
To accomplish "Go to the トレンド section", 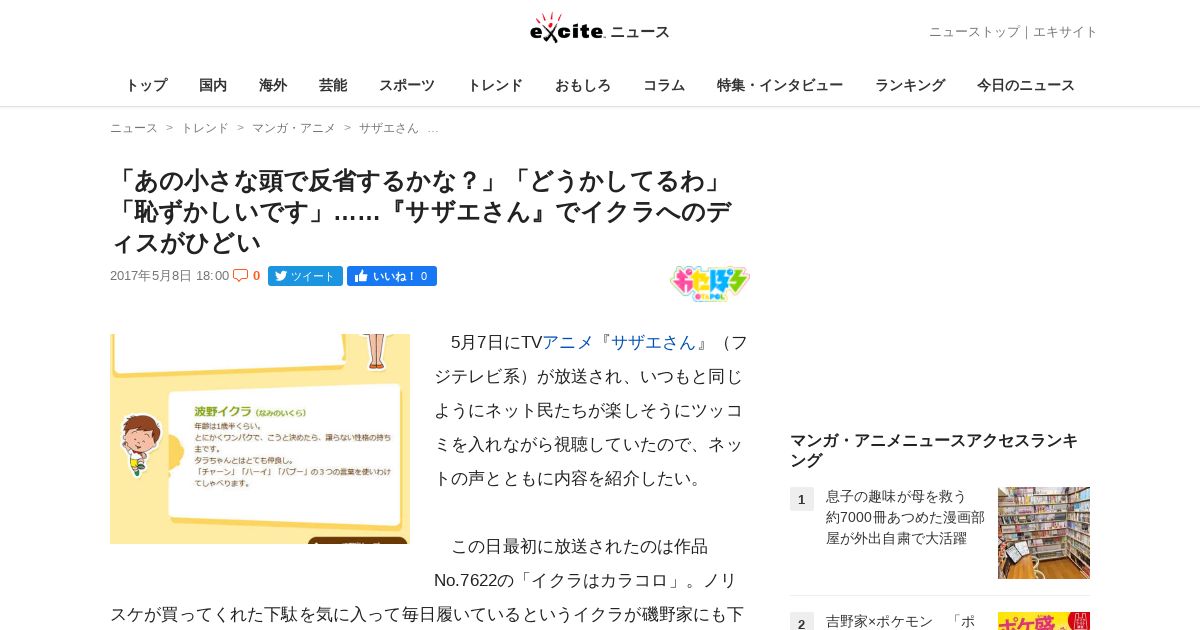I will click(x=495, y=85).
